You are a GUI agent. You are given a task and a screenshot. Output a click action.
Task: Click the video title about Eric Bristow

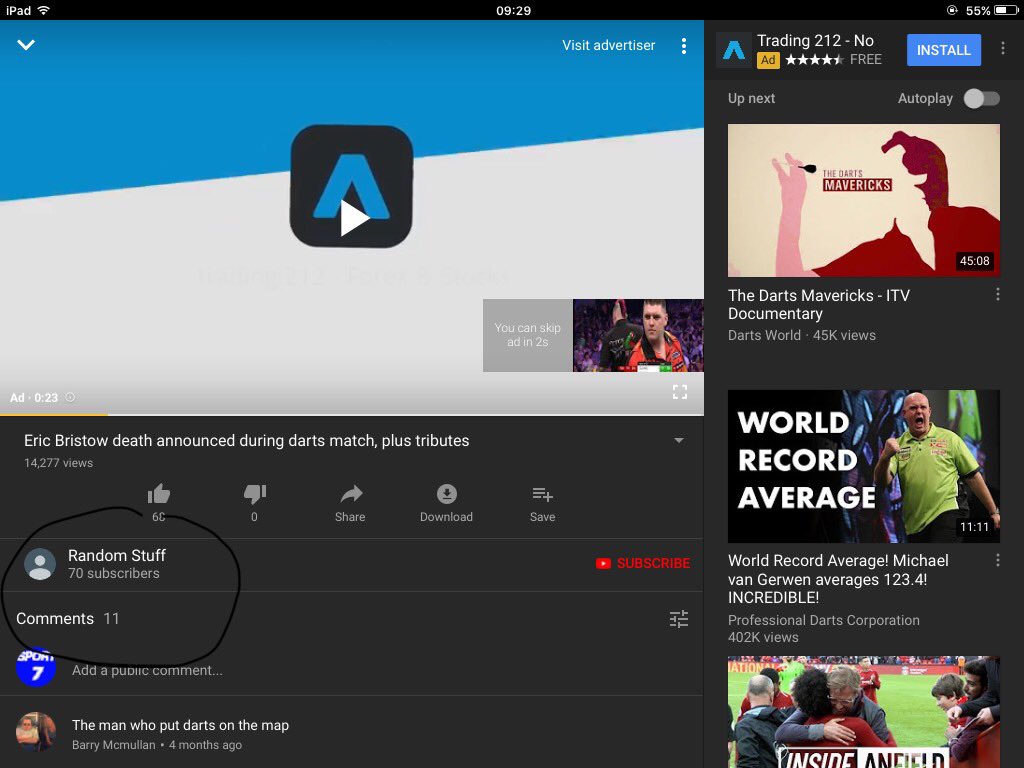[x=247, y=441]
